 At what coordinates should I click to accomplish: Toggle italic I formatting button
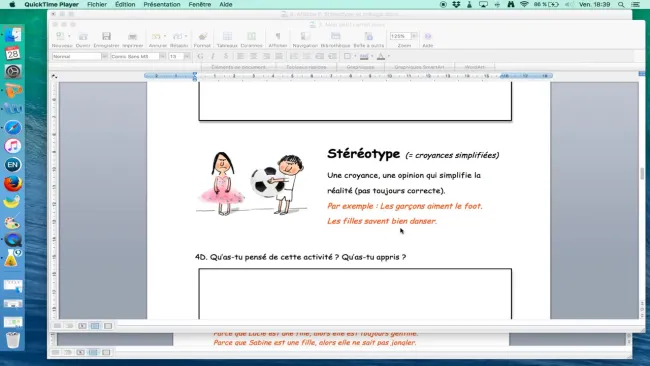point(213,56)
